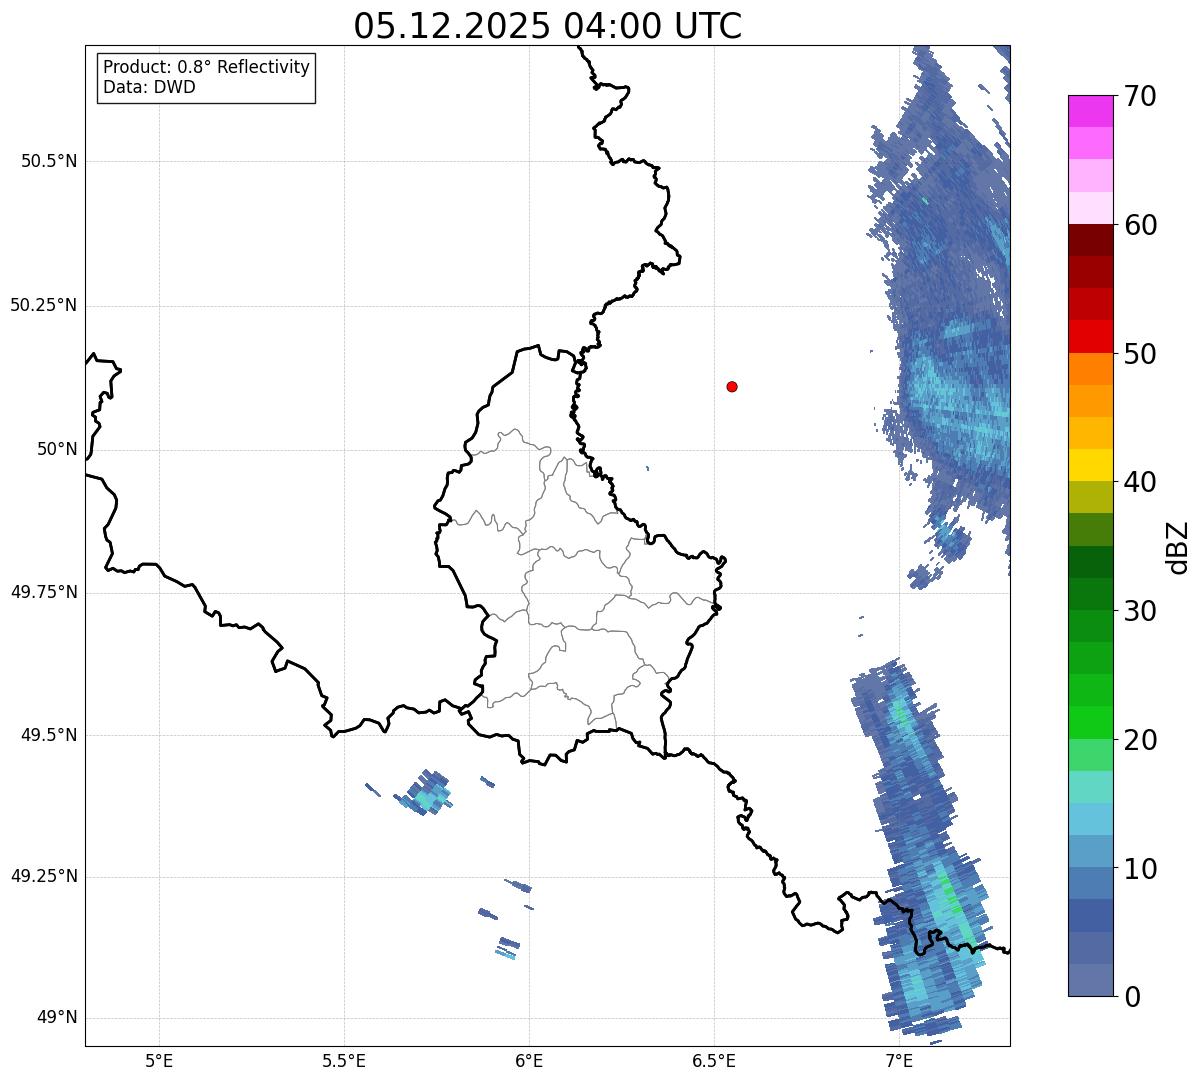
Task: Click the colorbar tick label 60
Action: [1140, 225]
